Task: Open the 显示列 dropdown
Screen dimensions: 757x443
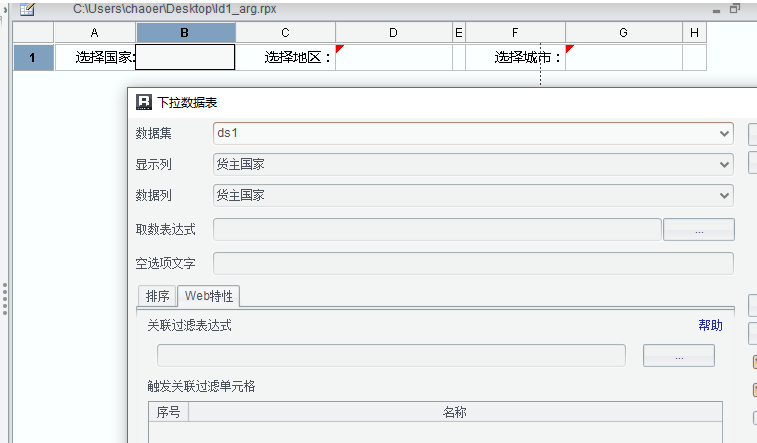Action: click(473, 165)
